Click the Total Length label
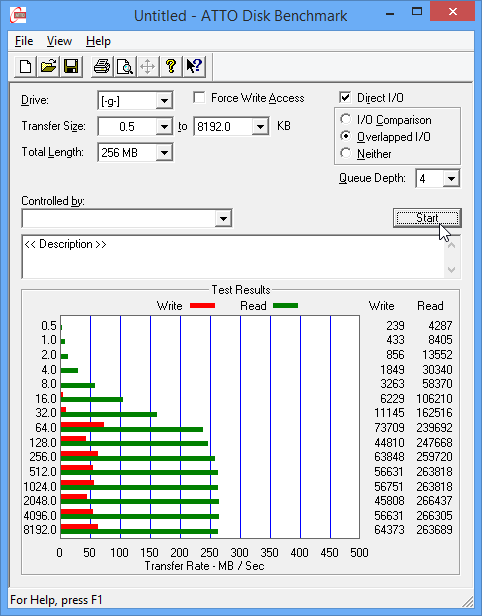The image size is (482, 616). coord(53,152)
